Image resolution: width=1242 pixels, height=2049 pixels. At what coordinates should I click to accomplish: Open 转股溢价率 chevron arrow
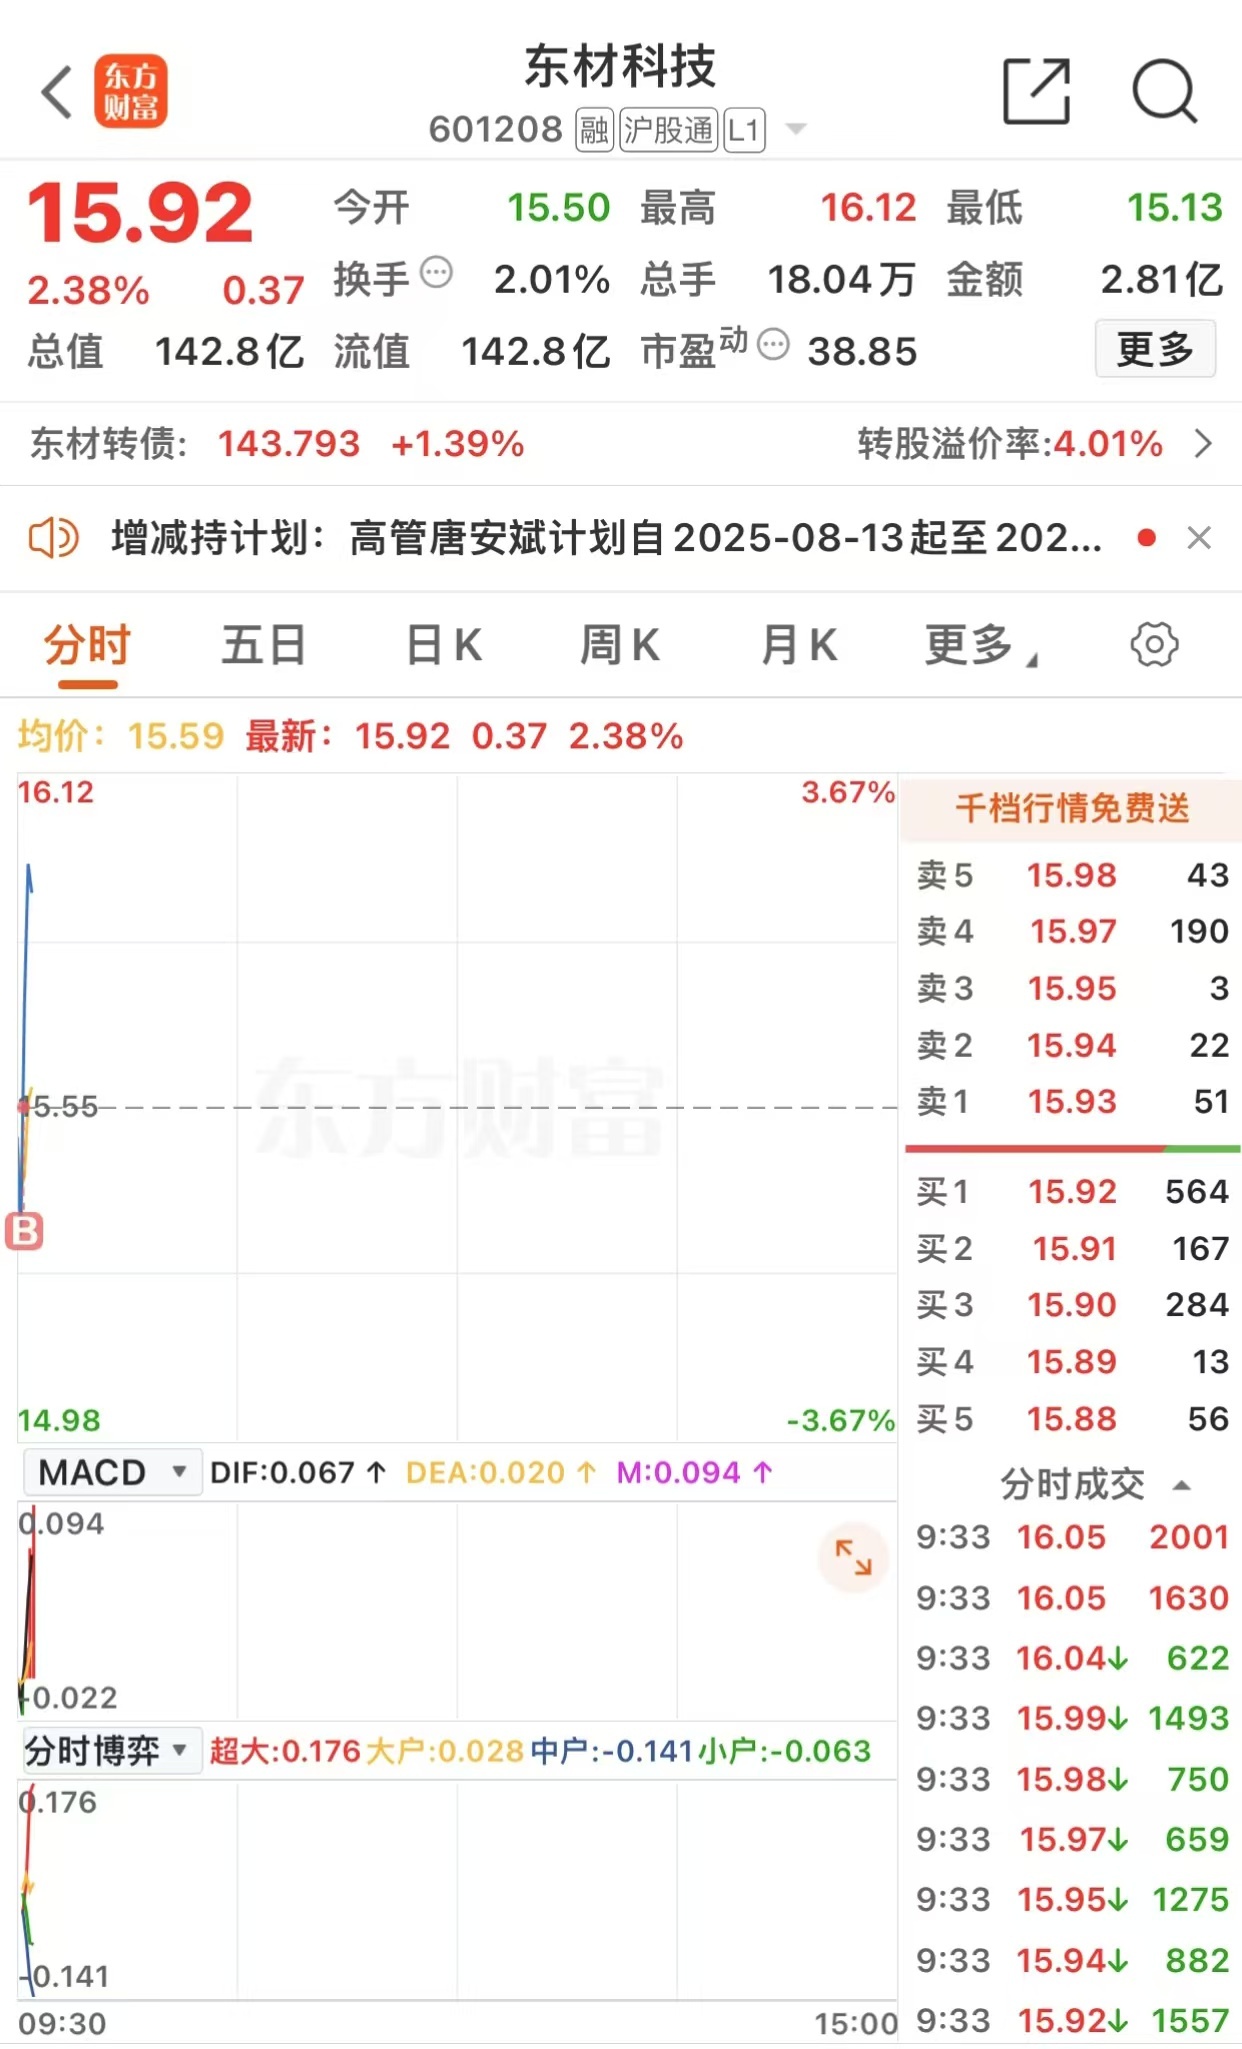[x=1204, y=444]
